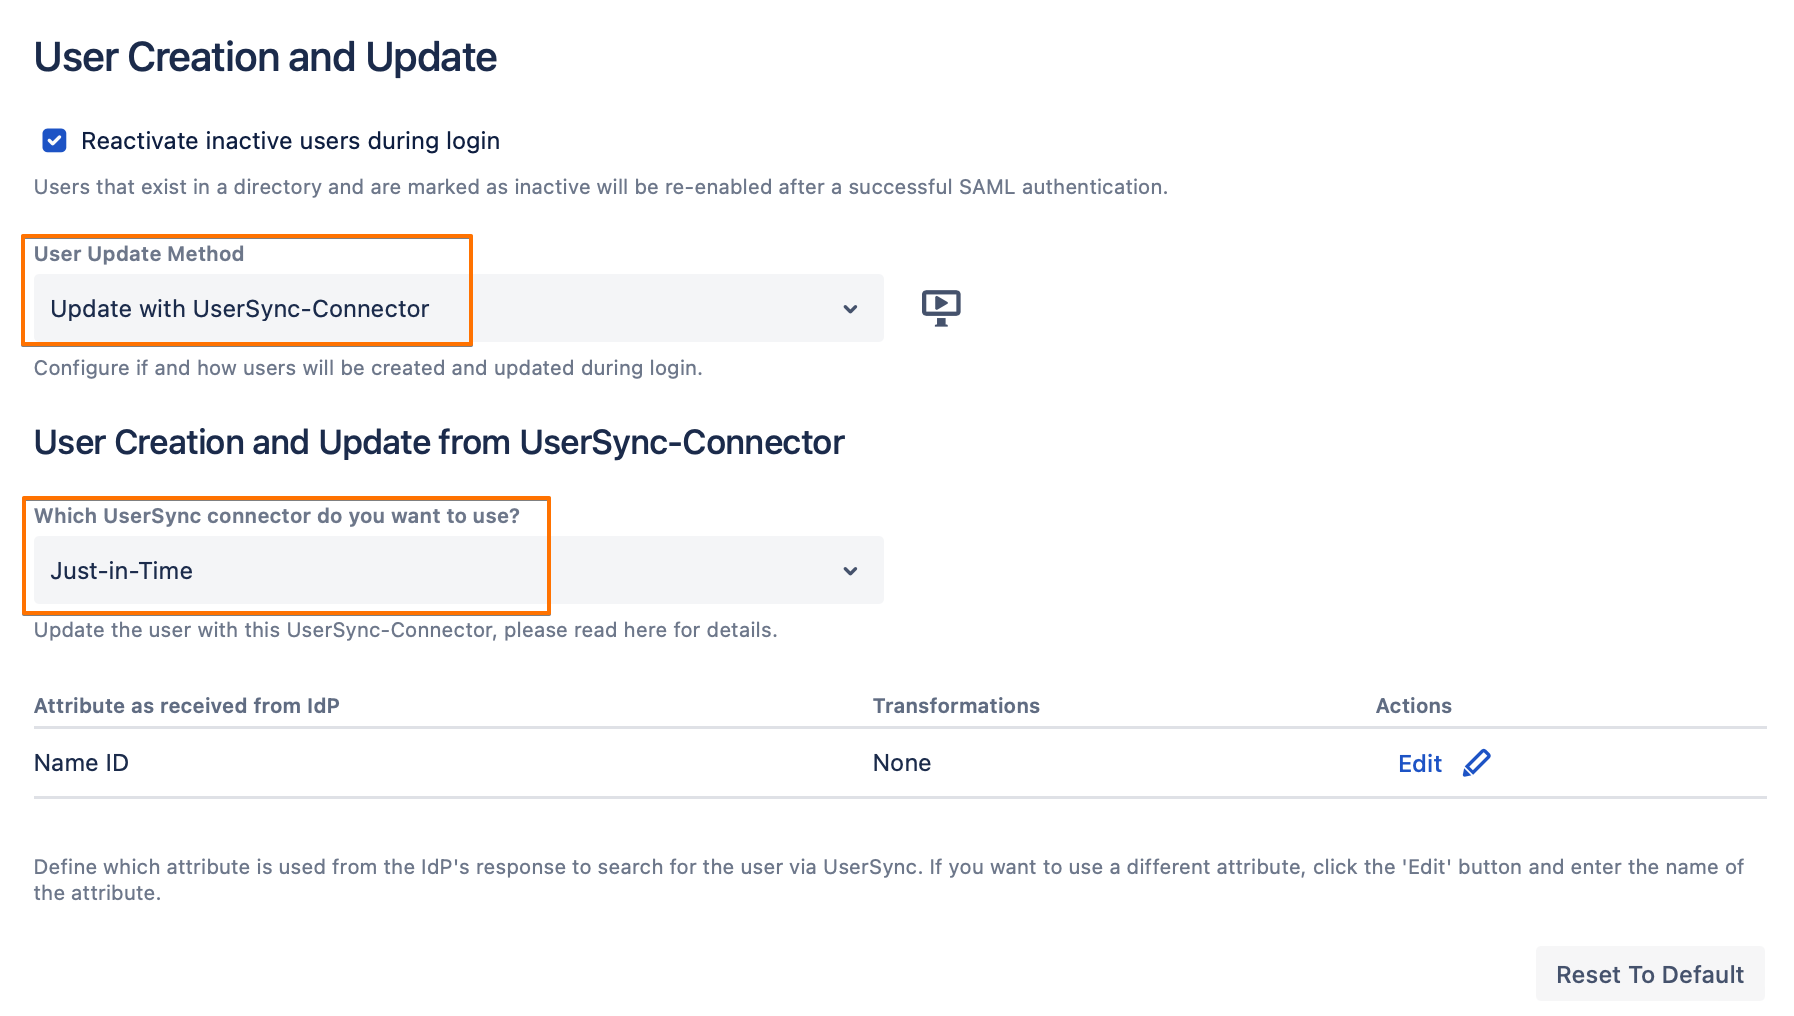Click 'User Creation and Update' page heading
This screenshot has width=1794, height=1016.
click(x=265, y=58)
